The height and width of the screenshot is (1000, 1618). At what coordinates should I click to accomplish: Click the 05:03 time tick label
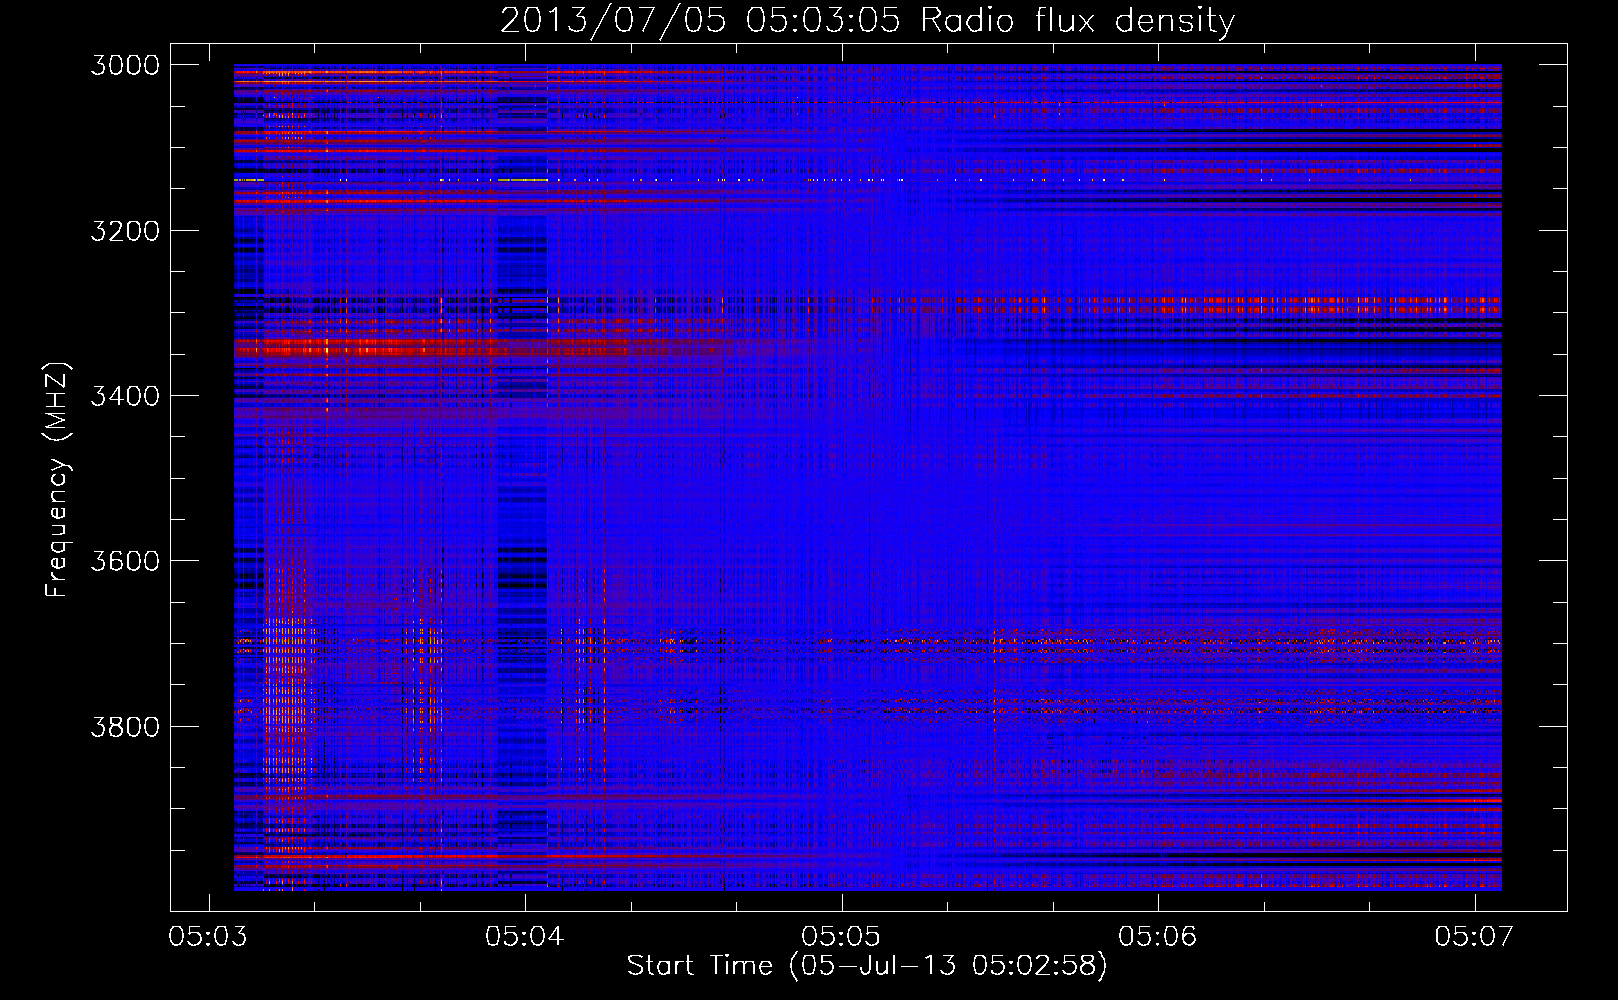pyautogui.click(x=209, y=936)
